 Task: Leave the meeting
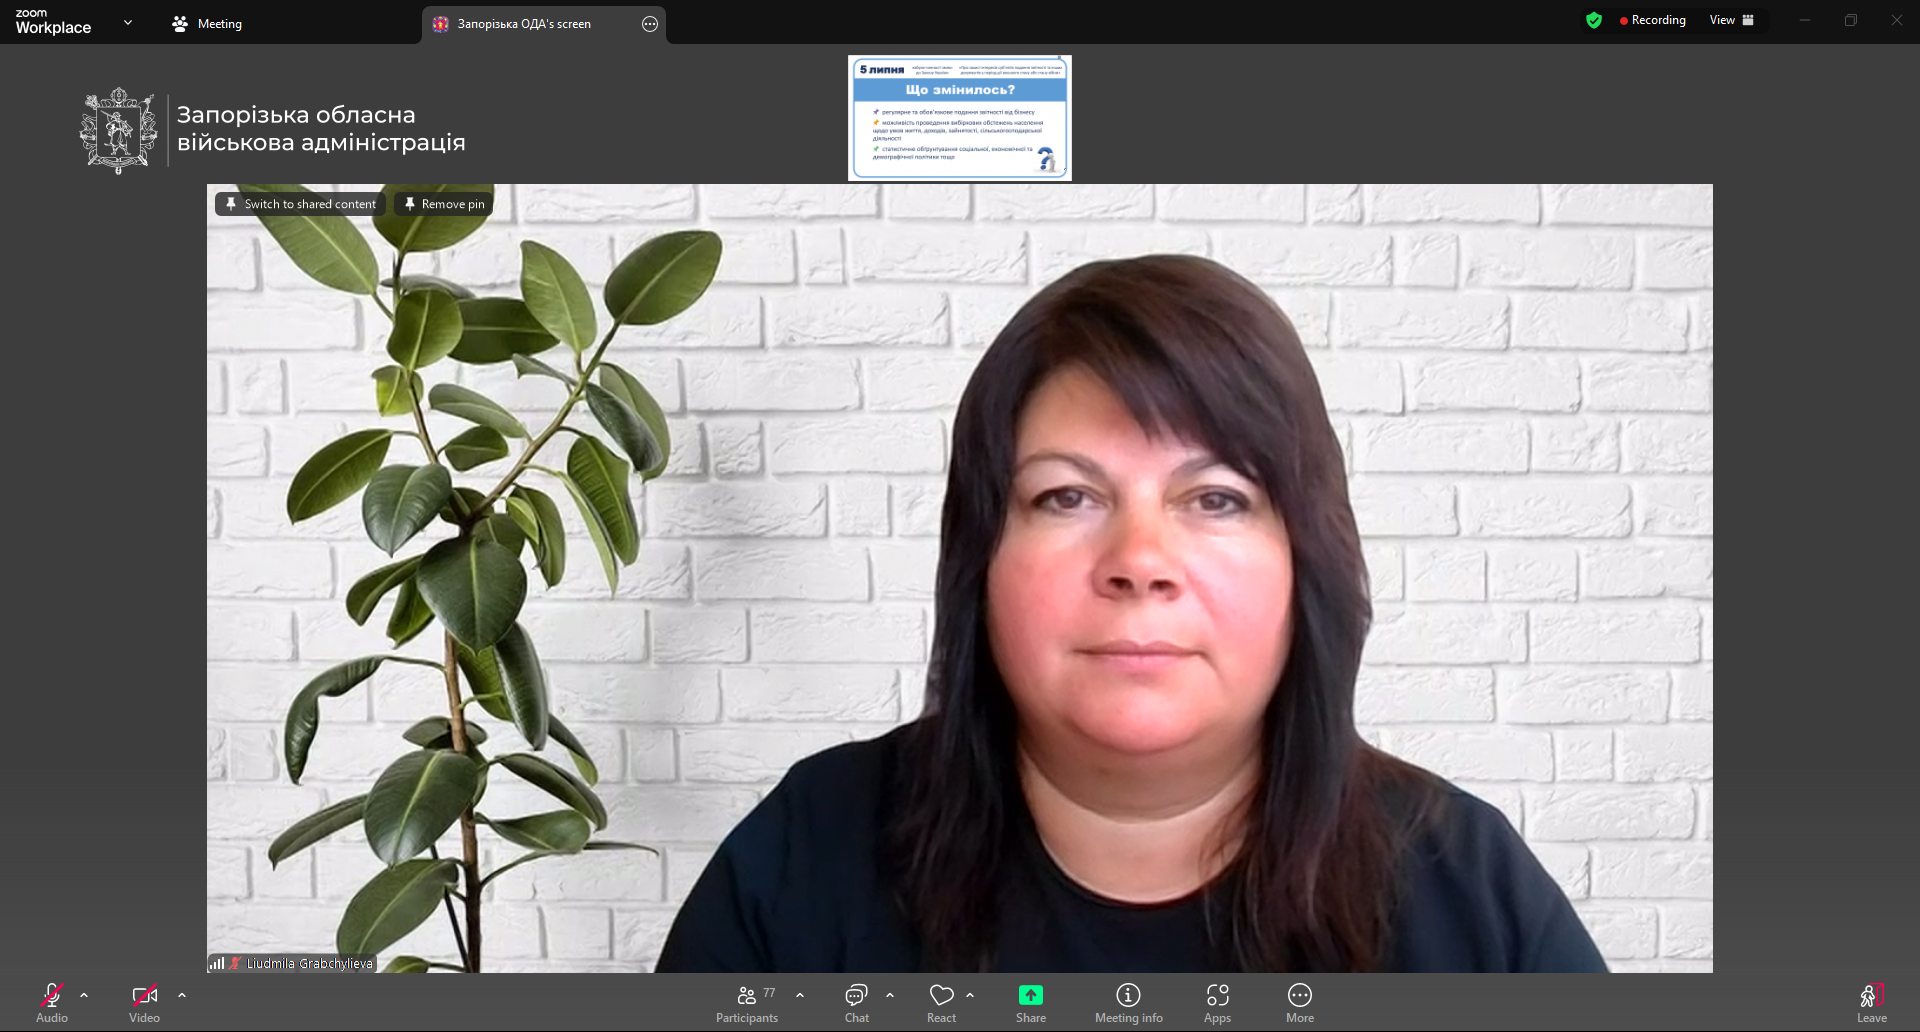pos(1872,1003)
